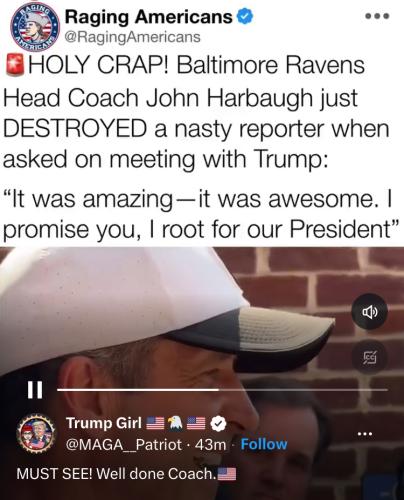The height and width of the screenshot is (500, 404).
Task: Seek on the video progress bar
Action: point(222,389)
